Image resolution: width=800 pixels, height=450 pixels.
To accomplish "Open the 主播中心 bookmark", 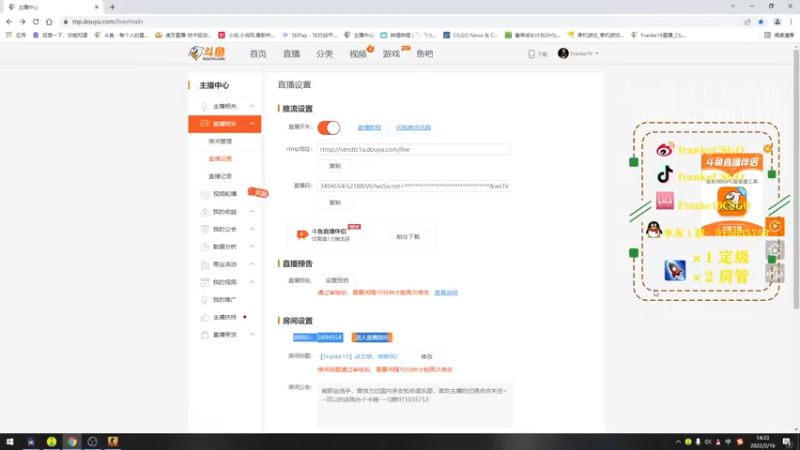I will point(359,35).
